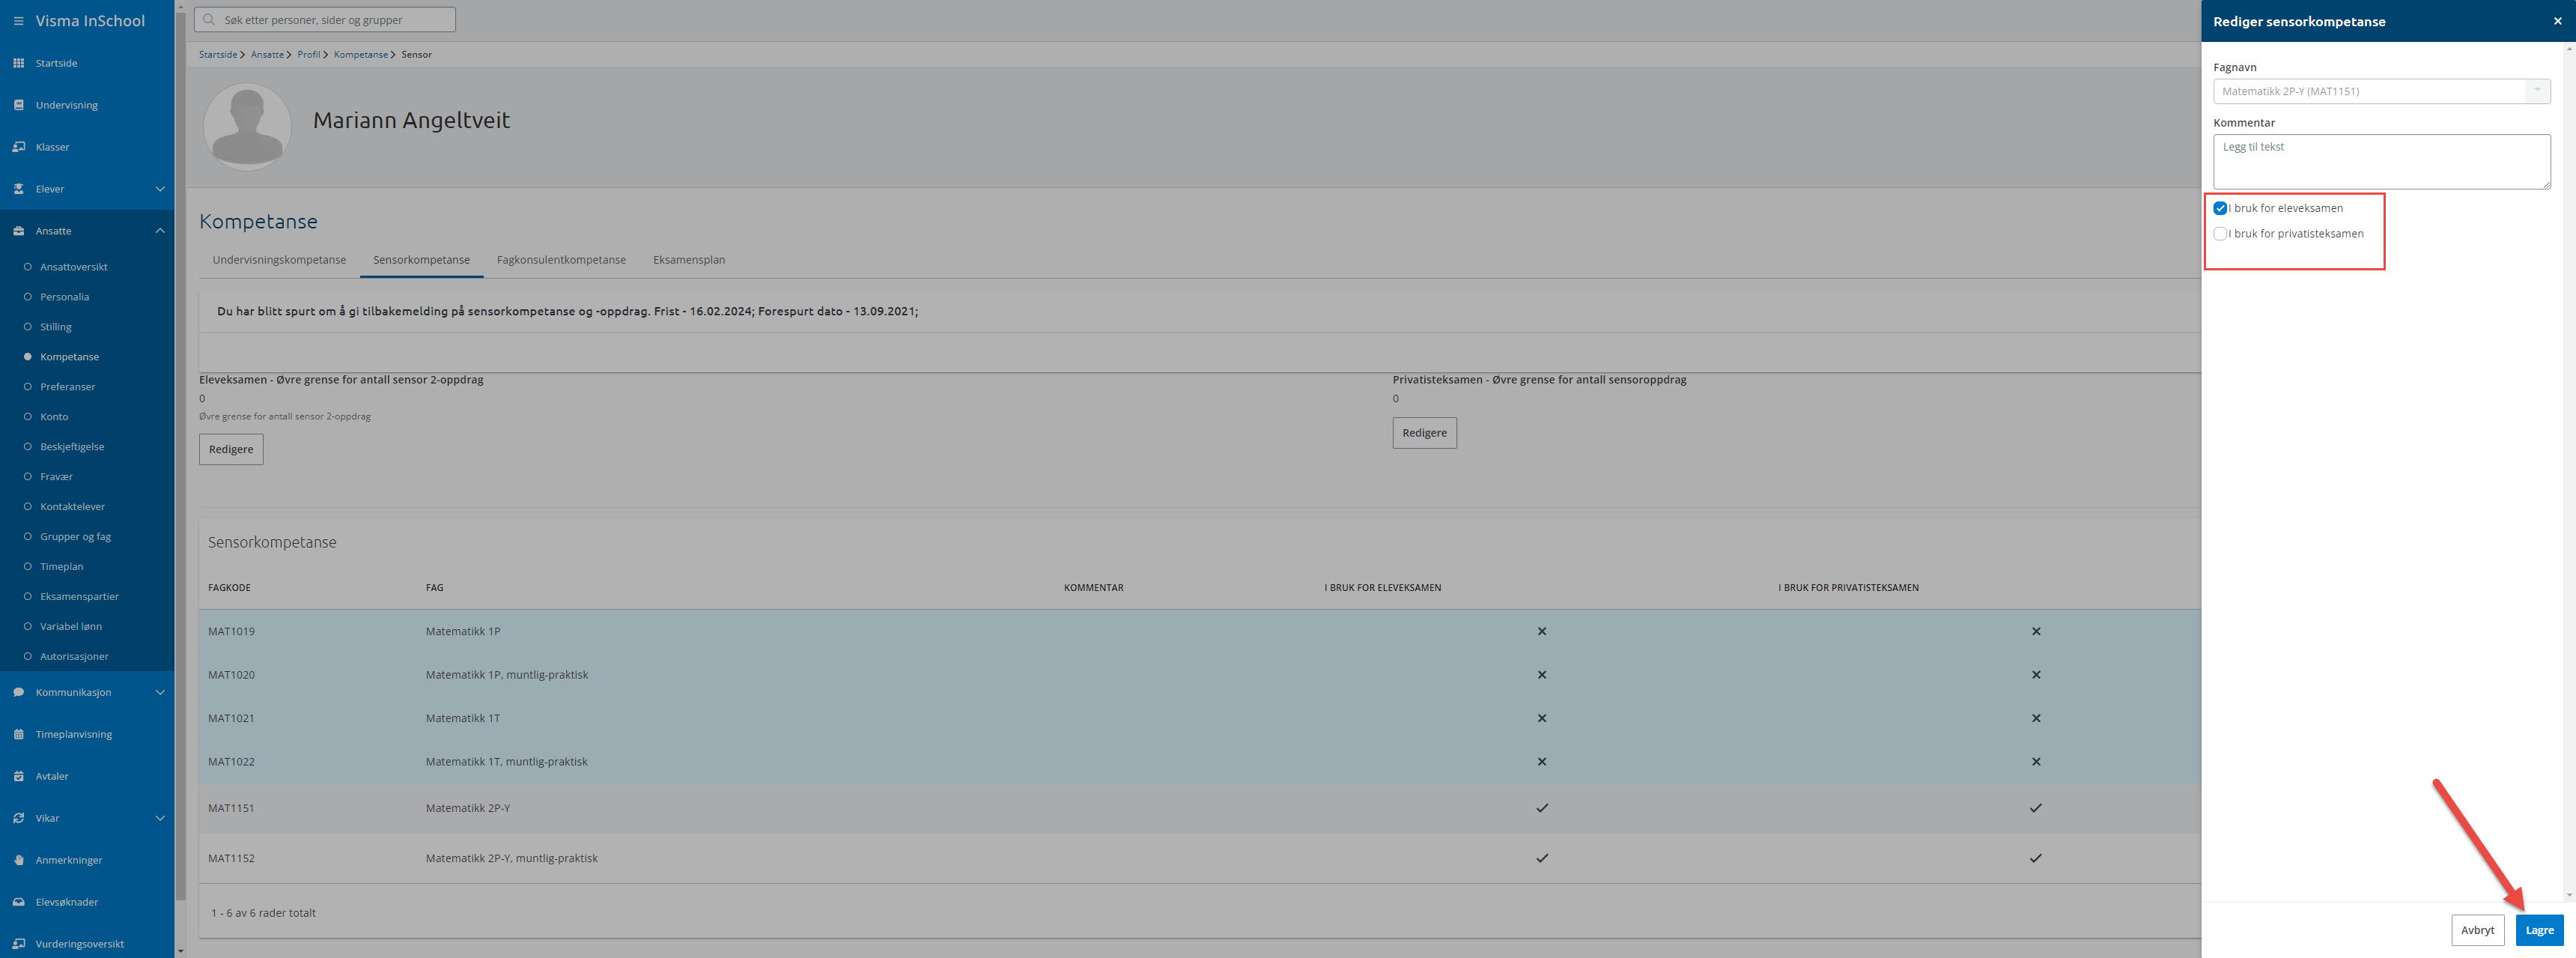Uncheck I bruk for eleveksamen
This screenshot has height=958, width=2576.
click(x=2220, y=208)
